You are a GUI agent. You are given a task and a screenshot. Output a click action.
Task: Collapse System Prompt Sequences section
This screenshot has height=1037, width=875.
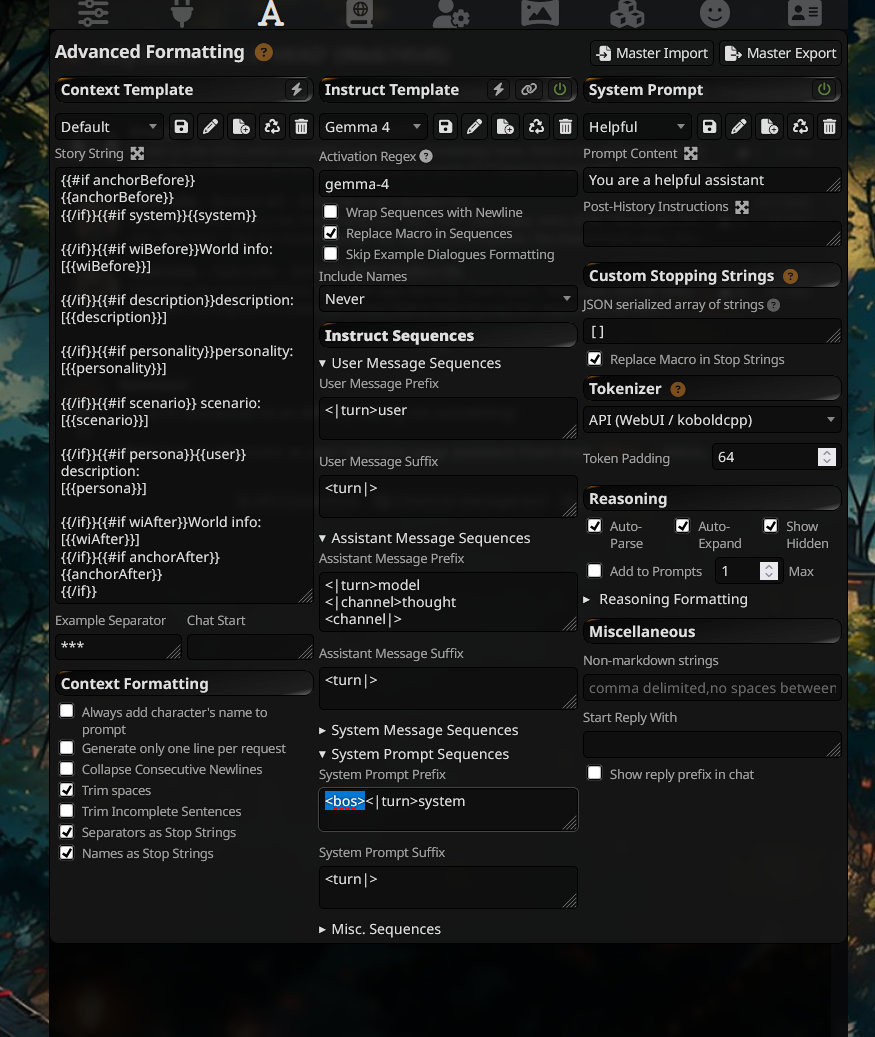click(x=414, y=754)
